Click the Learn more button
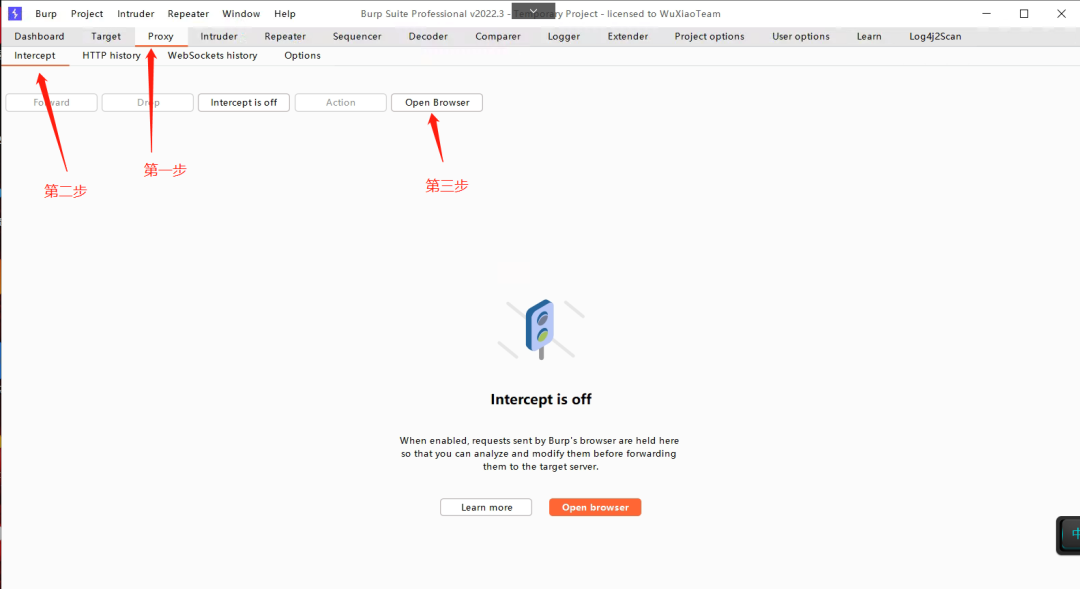Screen dimensions: 1080x589 [486, 508]
